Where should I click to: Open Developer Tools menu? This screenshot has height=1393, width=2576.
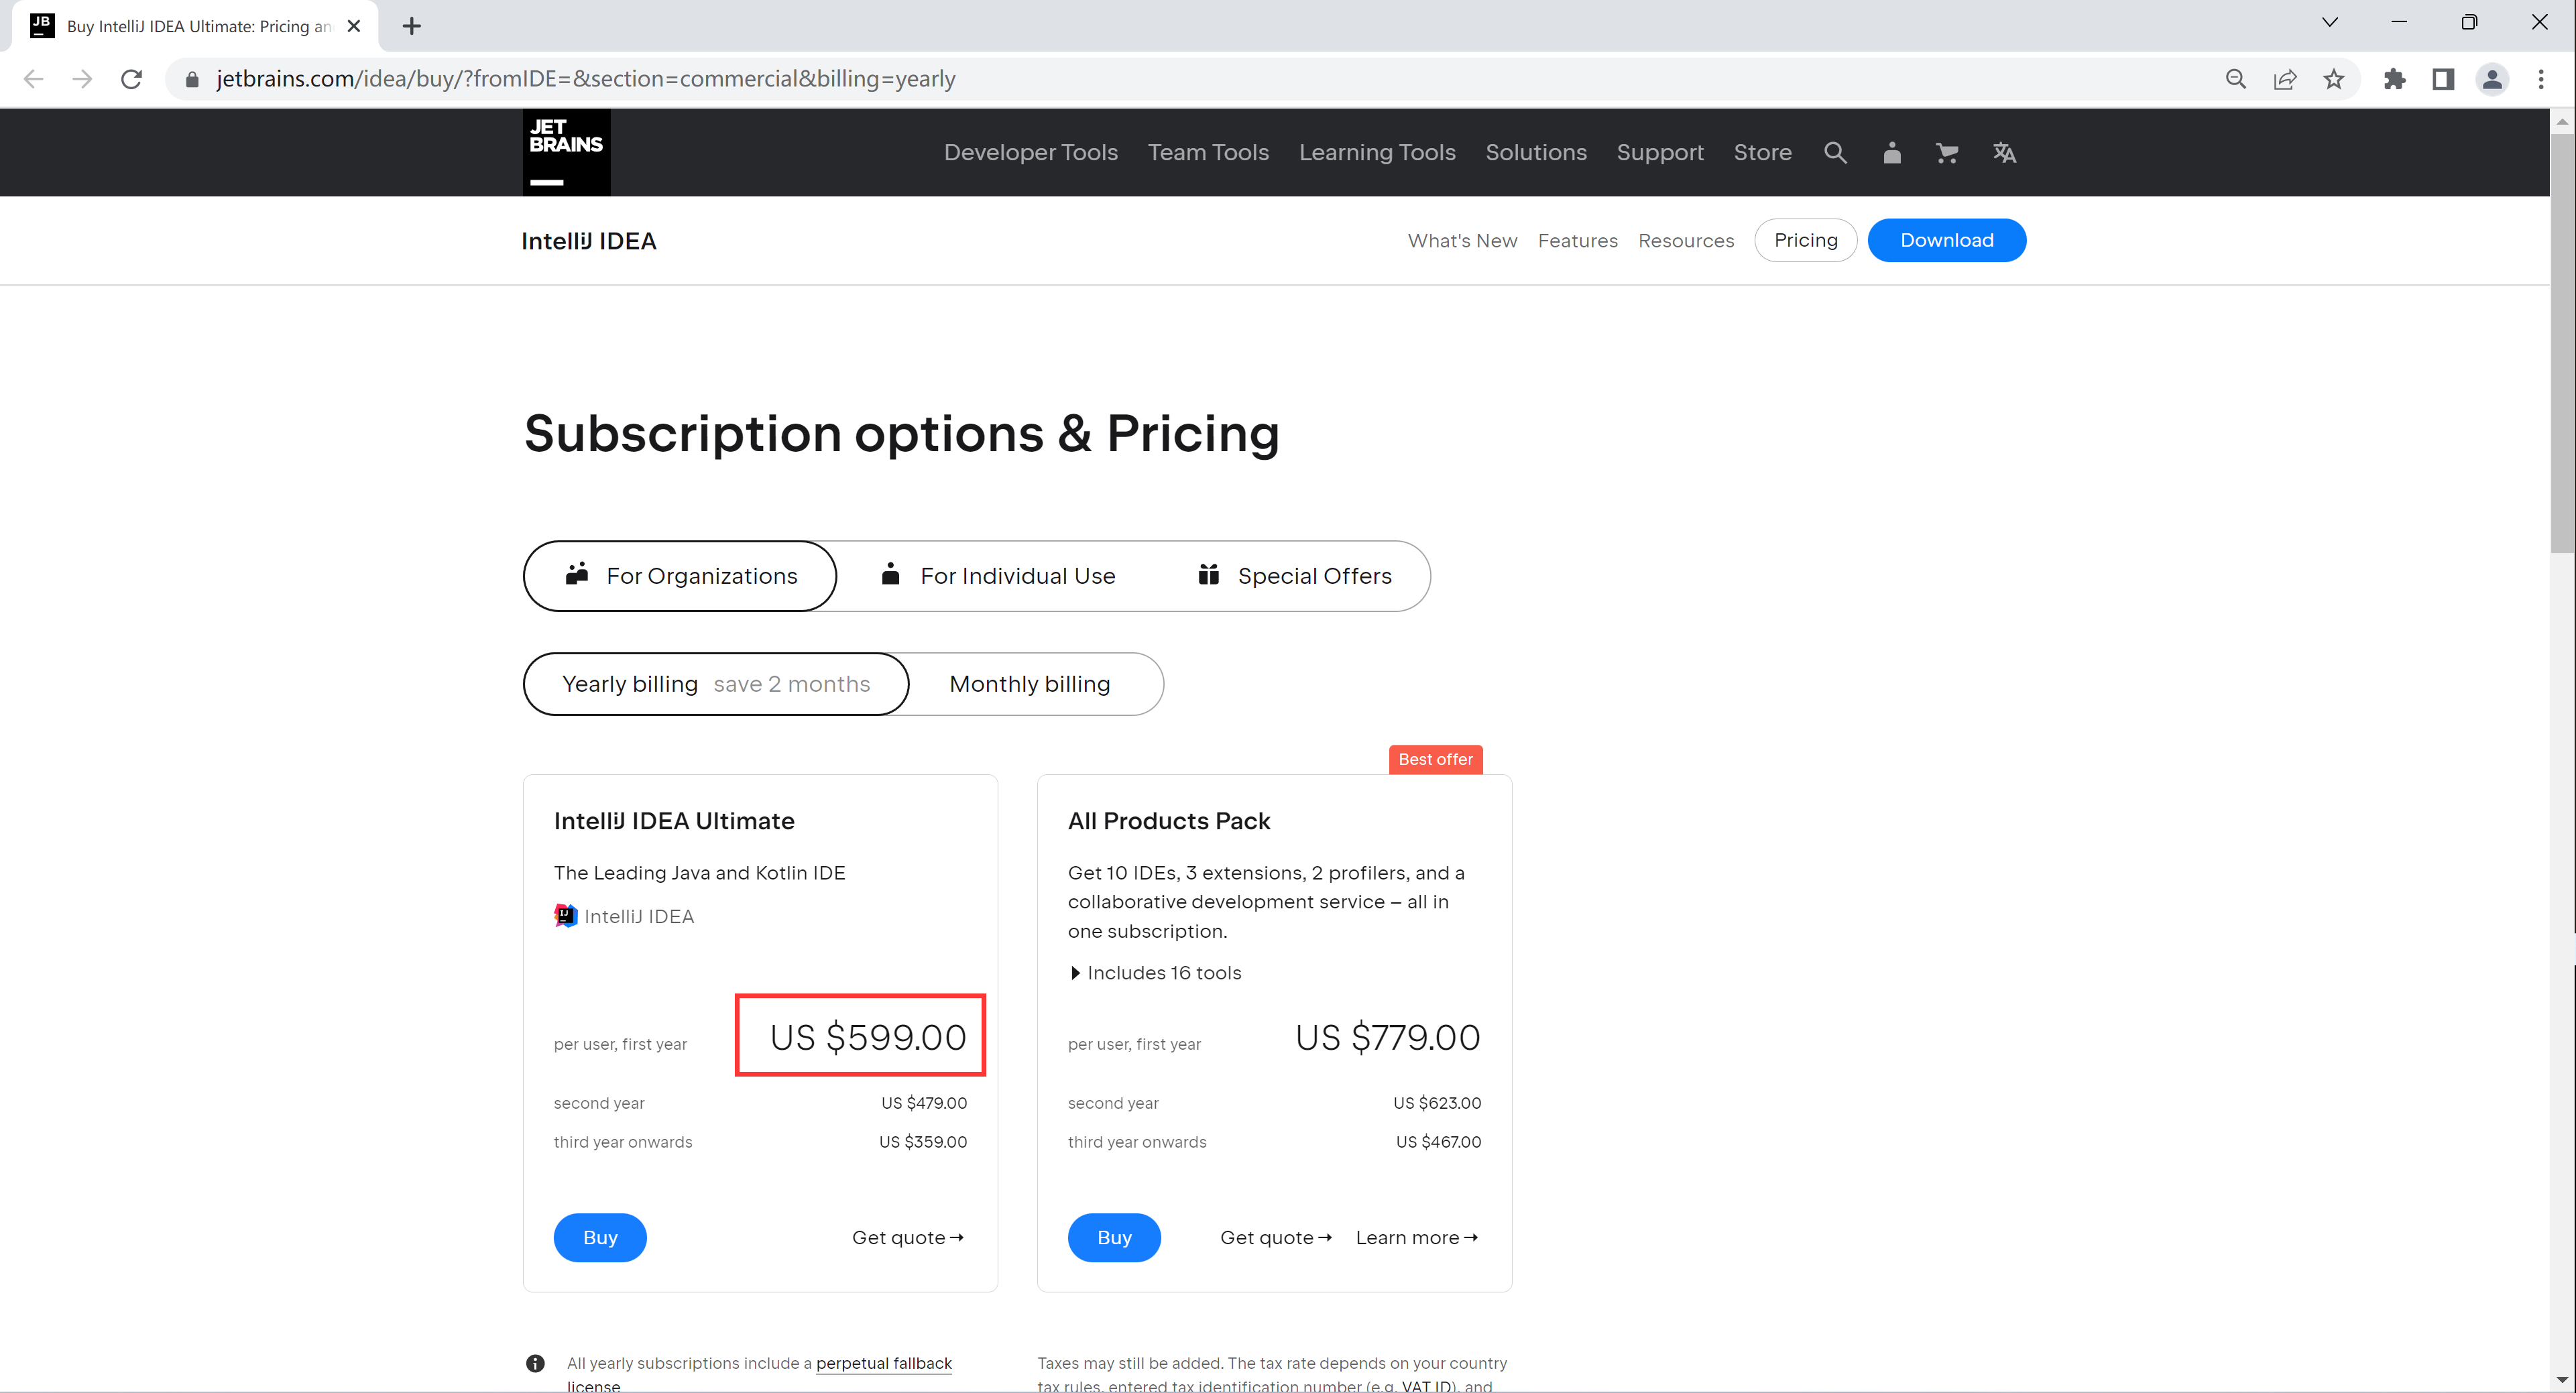coord(1031,153)
